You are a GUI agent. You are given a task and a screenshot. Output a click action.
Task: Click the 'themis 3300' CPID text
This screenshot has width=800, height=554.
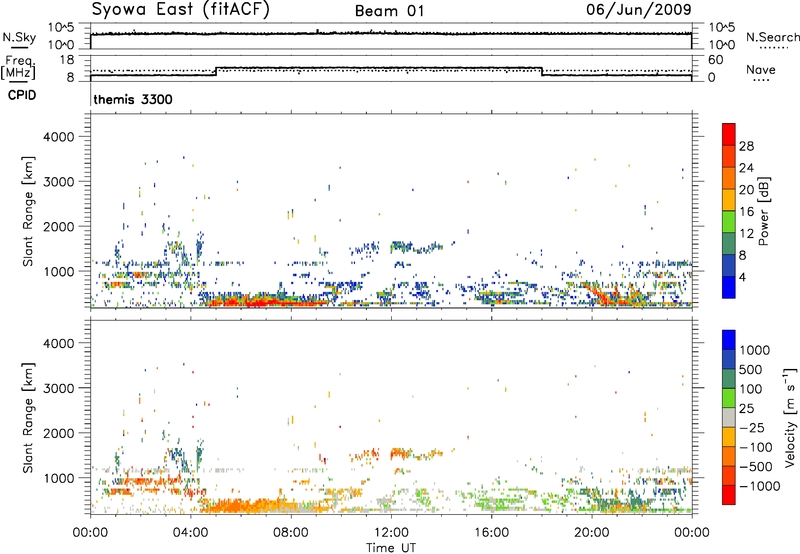click(133, 99)
